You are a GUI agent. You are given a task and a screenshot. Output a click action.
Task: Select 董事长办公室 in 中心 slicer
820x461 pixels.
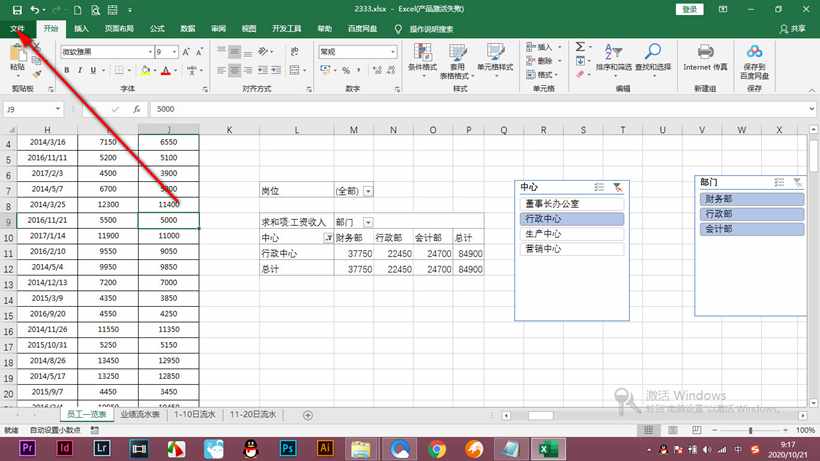pos(572,204)
